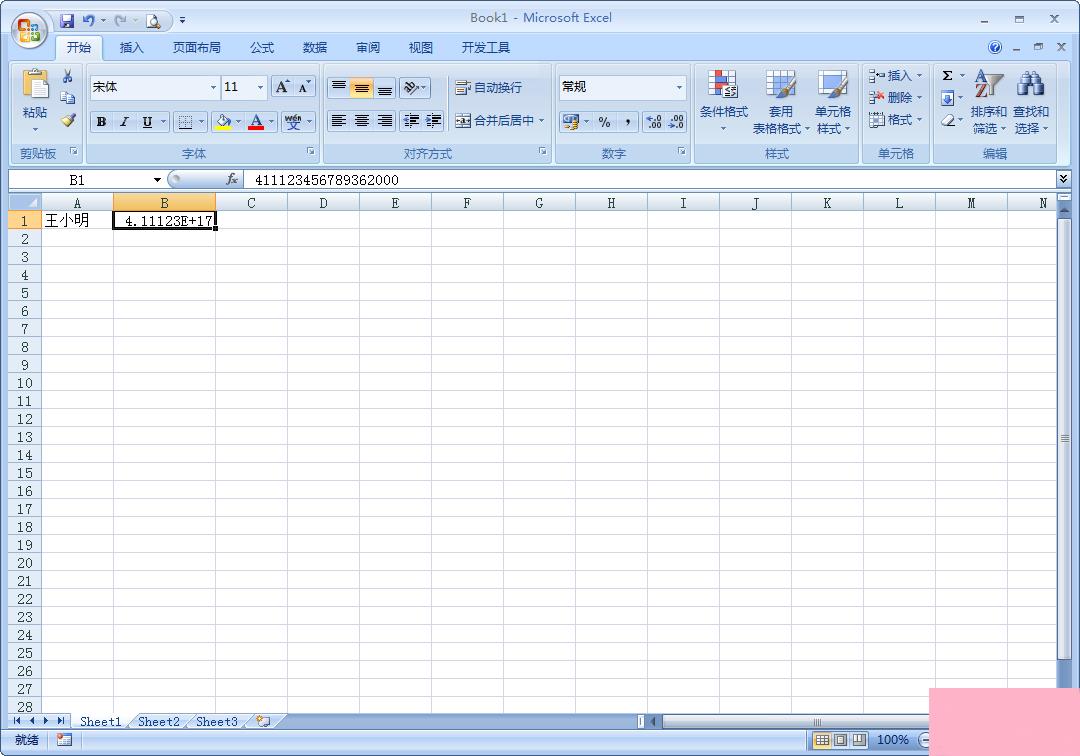Set middle vertical alignment
Image resolution: width=1080 pixels, height=756 pixels.
pyautogui.click(x=362, y=87)
